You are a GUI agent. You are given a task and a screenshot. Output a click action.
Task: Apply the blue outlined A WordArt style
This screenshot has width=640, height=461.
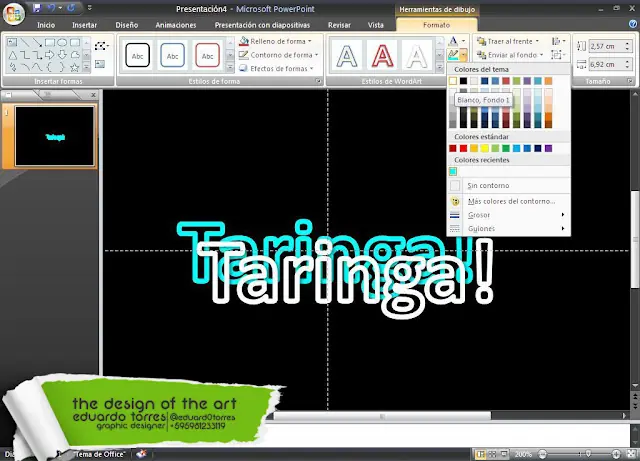tap(347, 56)
